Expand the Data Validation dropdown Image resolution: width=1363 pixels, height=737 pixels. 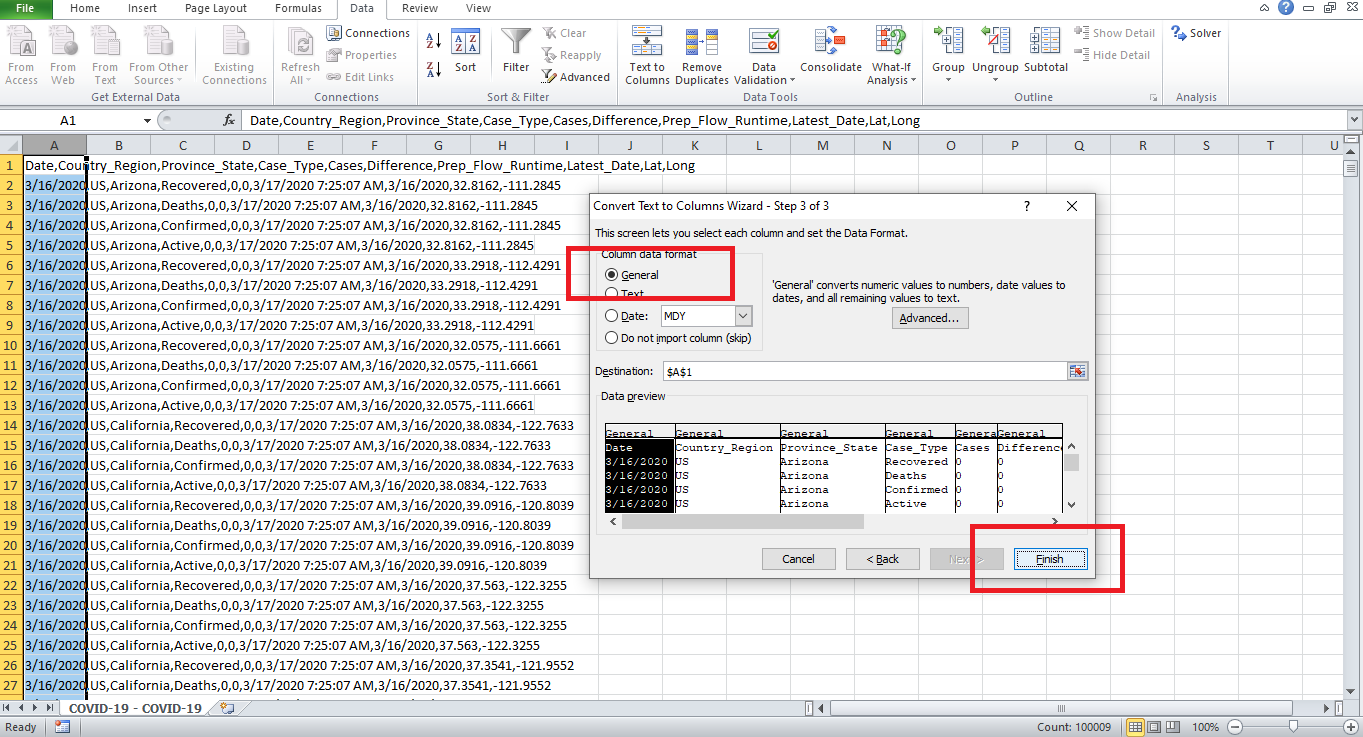click(x=763, y=74)
